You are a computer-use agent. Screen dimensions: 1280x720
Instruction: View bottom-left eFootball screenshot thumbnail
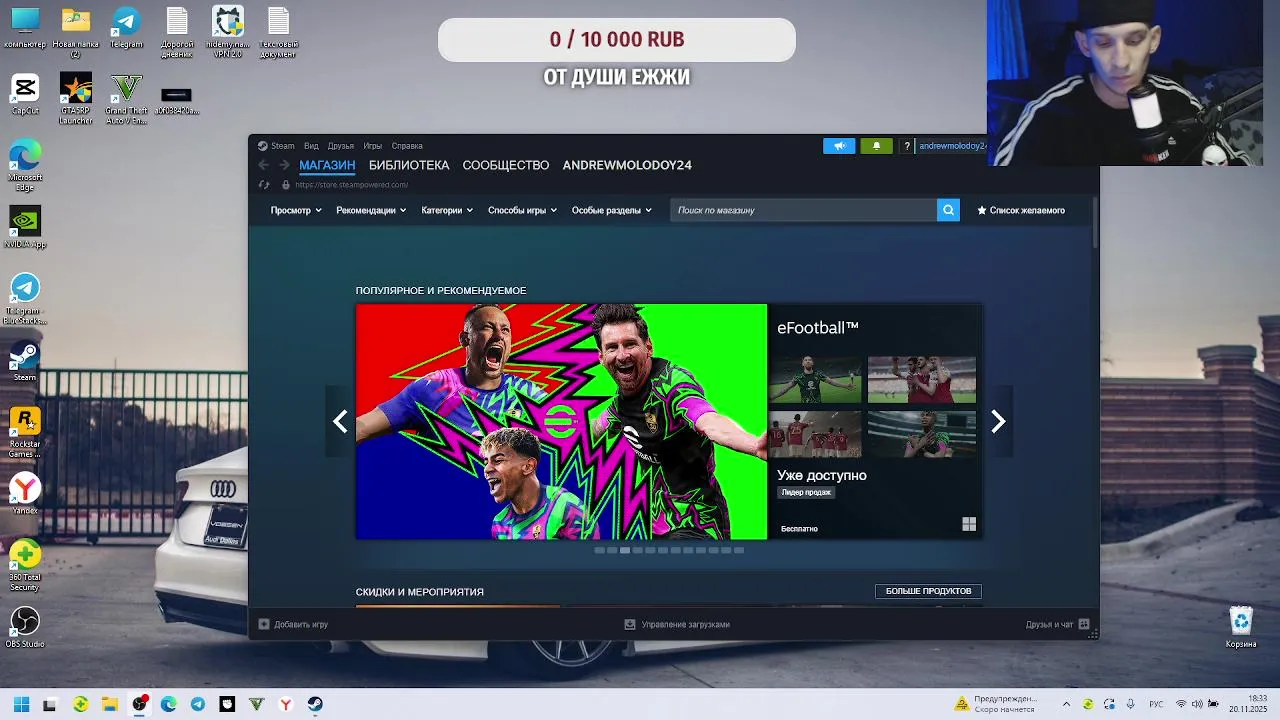(x=815, y=434)
